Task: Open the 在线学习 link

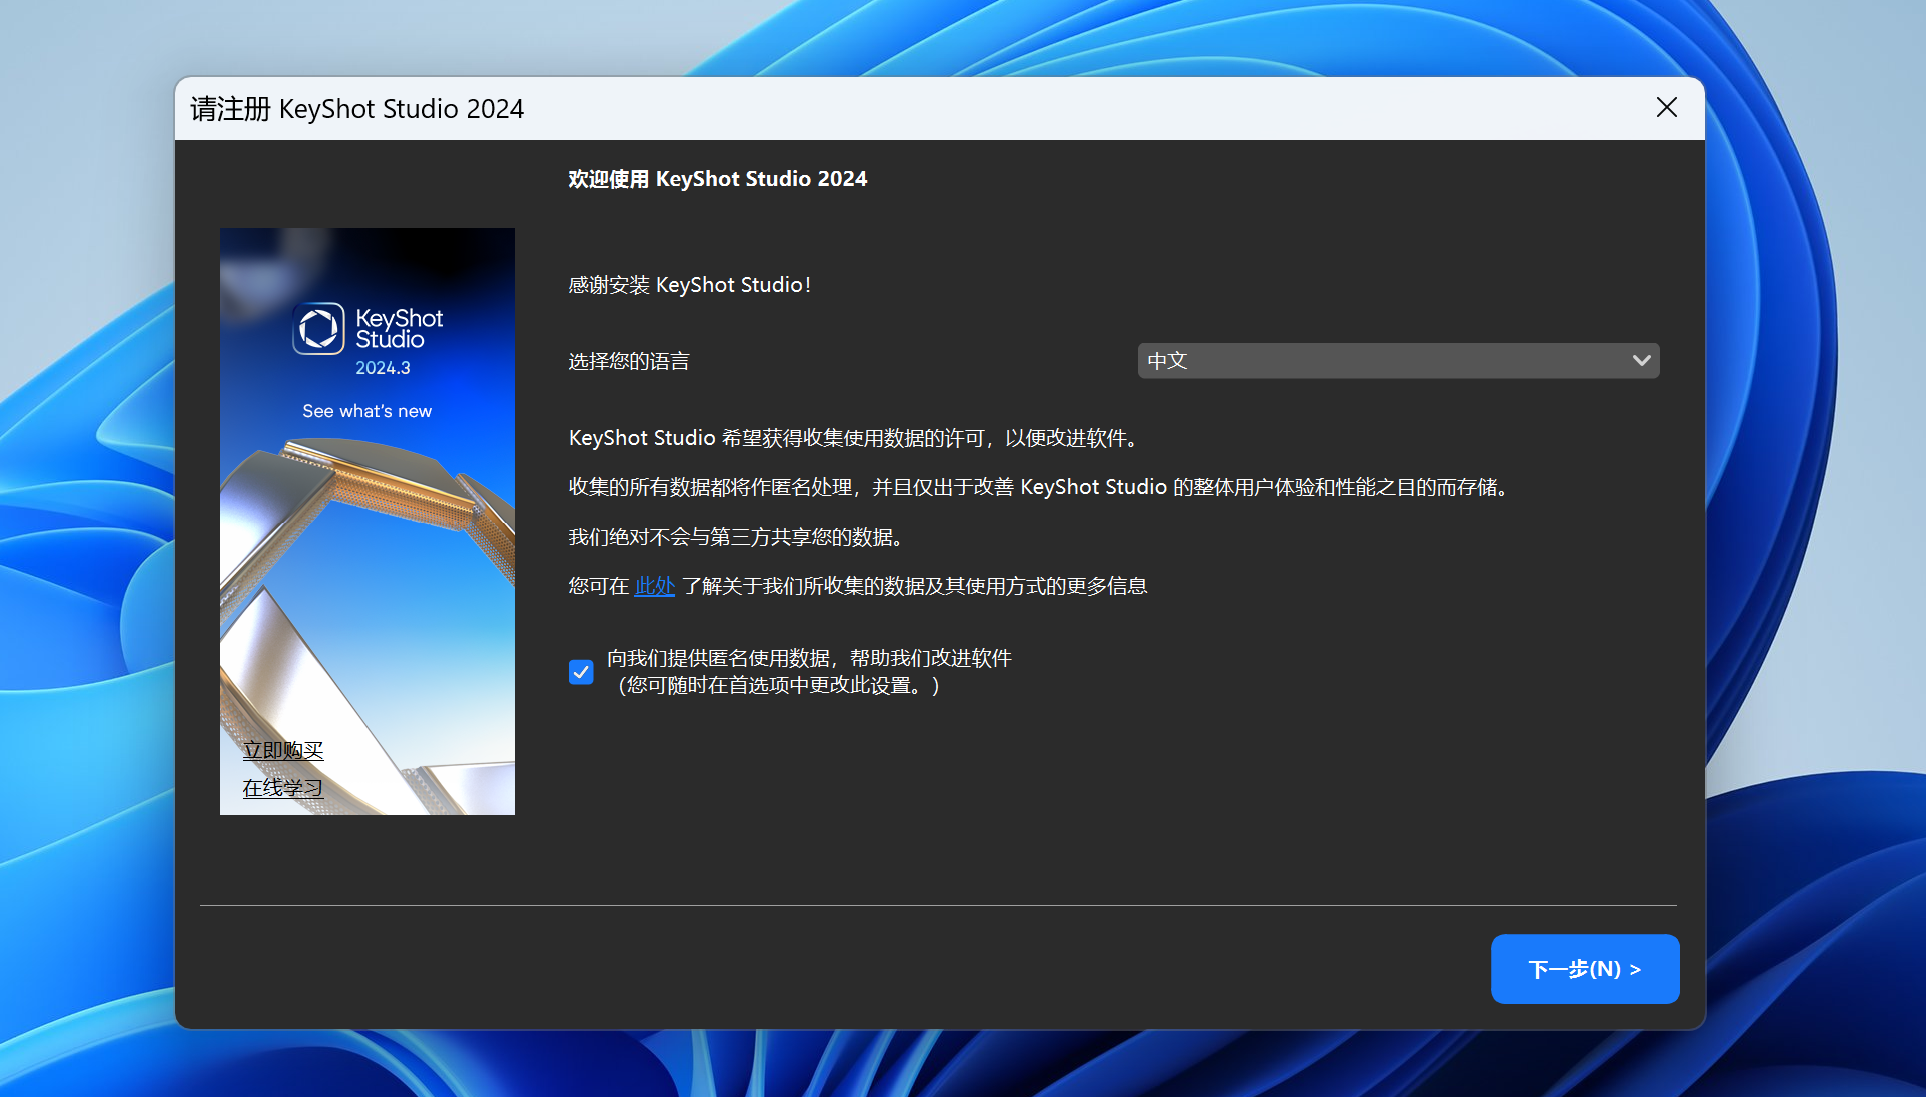Action: (x=283, y=789)
